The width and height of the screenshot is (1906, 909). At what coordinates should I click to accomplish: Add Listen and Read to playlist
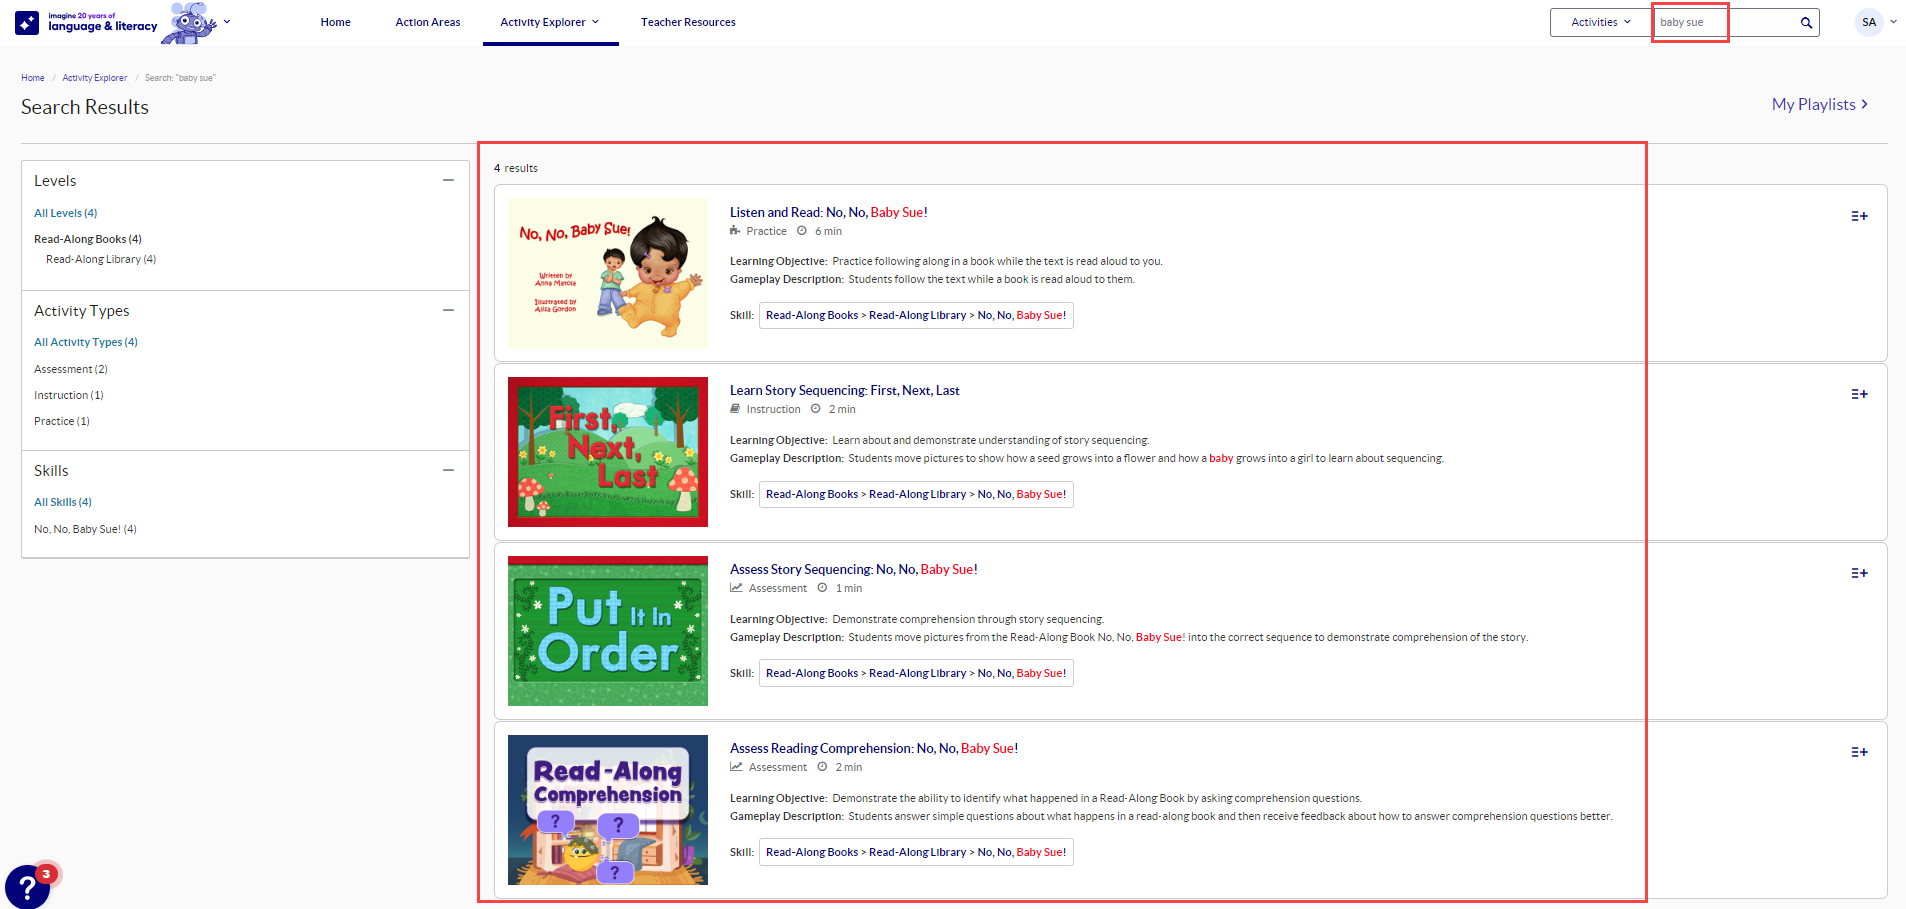[1859, 216]
